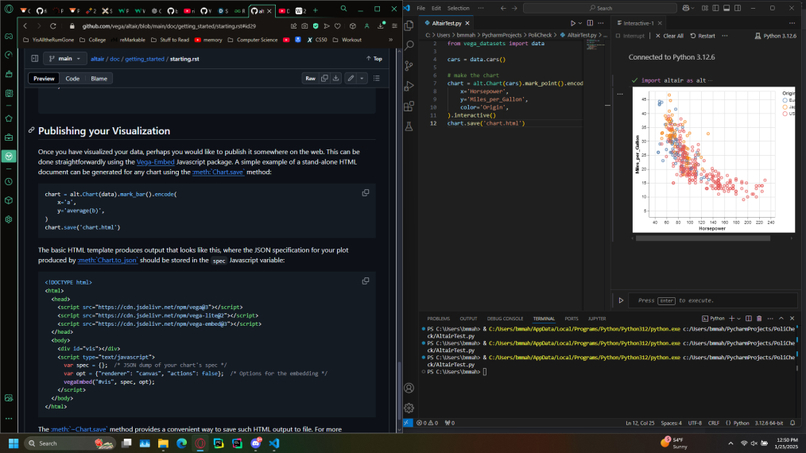Copy the chart.save code snippet

point(365,193)
